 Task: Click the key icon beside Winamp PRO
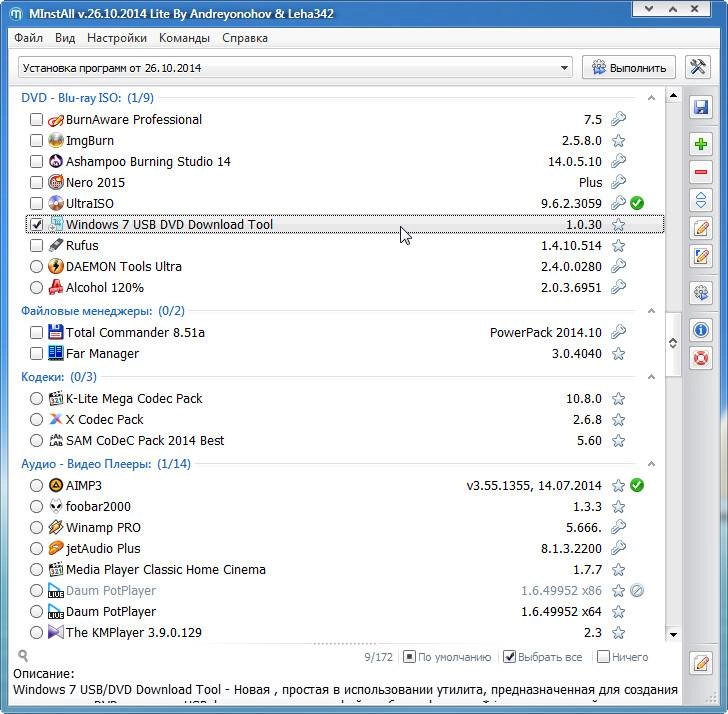point(618,527)
